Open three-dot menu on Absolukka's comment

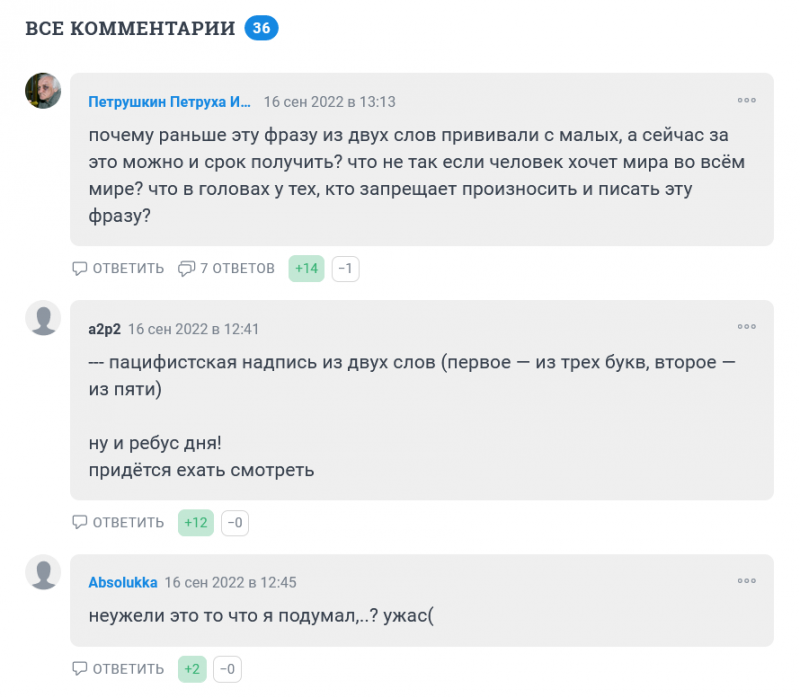pyautogui.click(x=746, y=581)
